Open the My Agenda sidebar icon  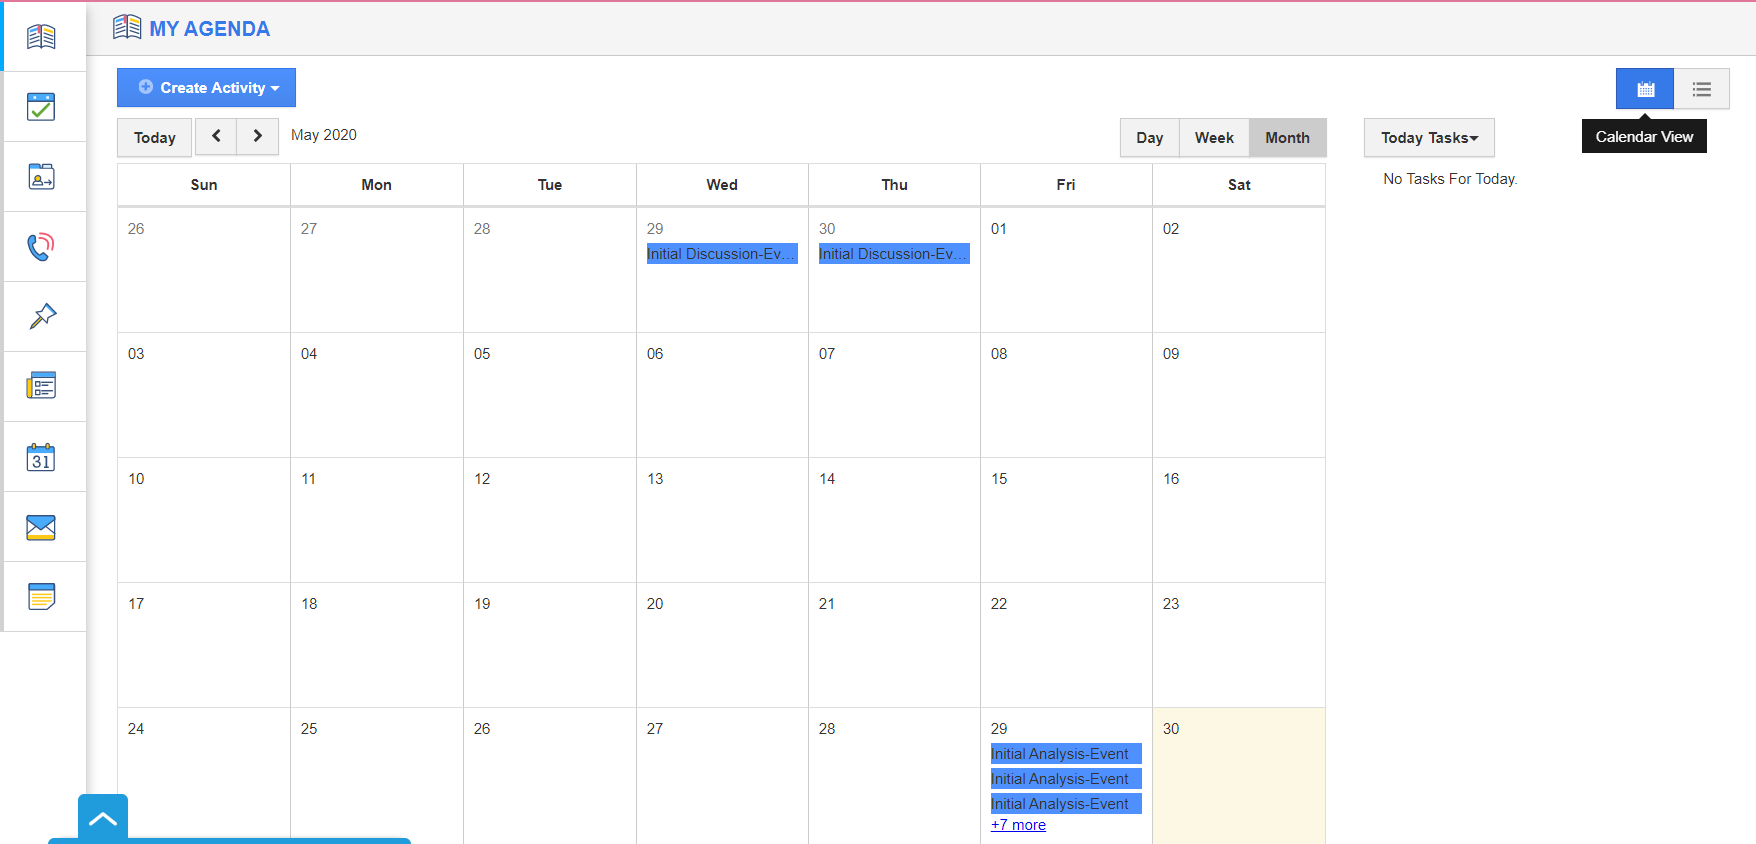[41, 37]
